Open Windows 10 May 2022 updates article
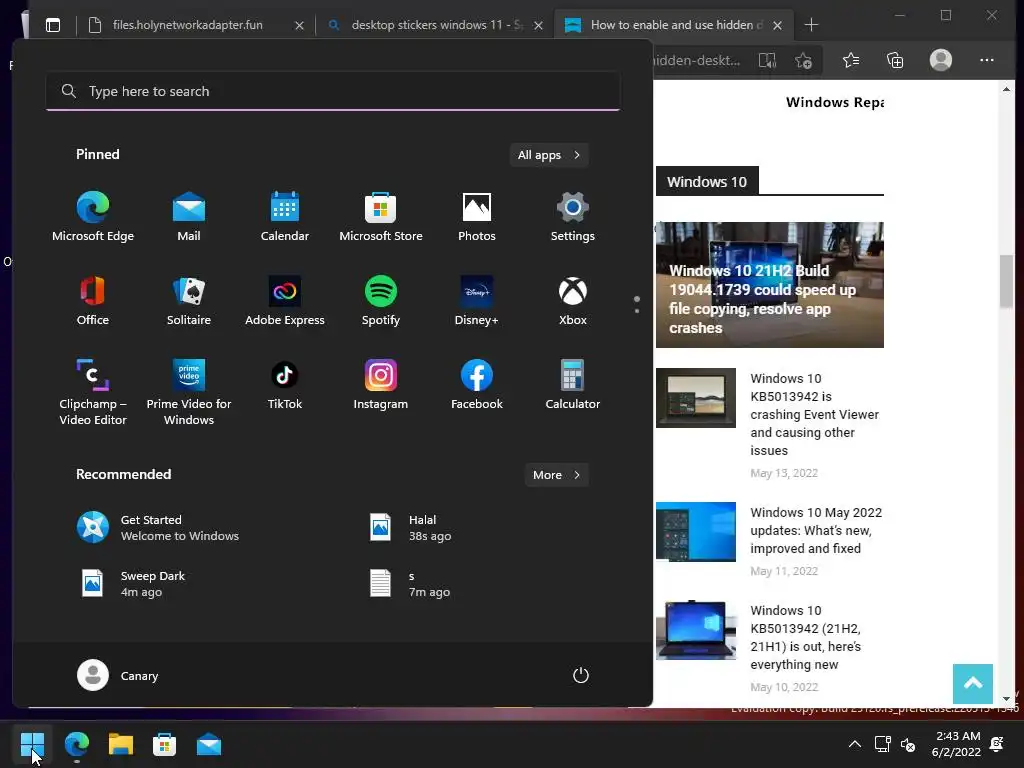1024x768 pixels. 816,530
